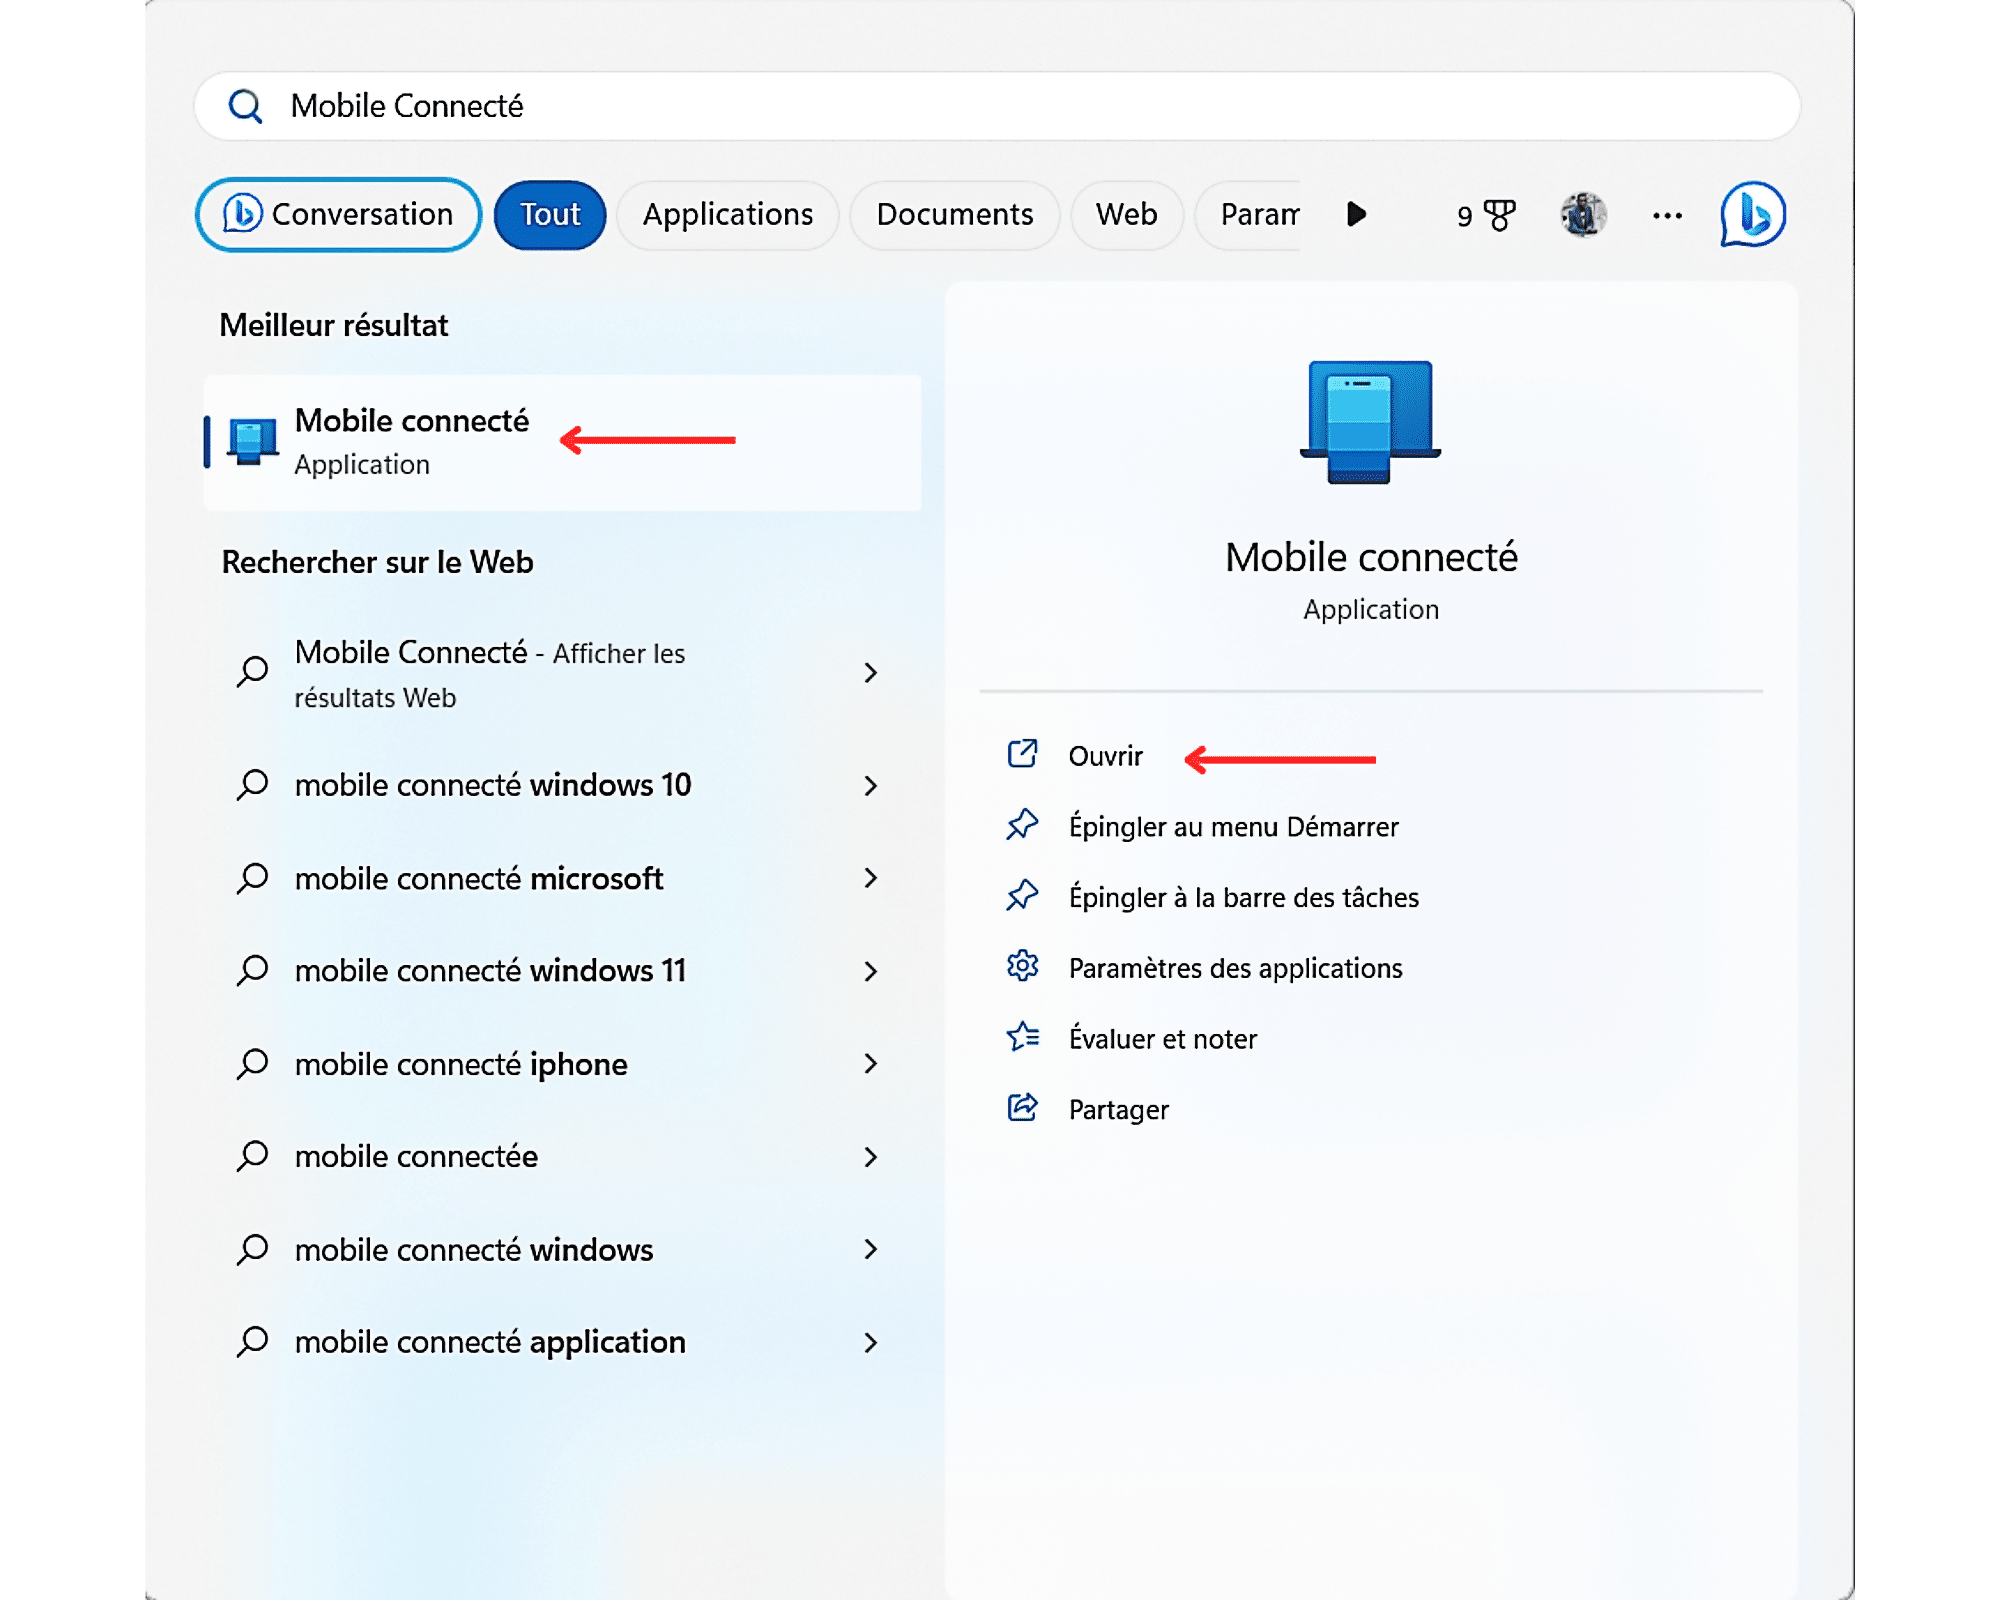Click the Ouvrir action
The height and width of the screenshot is (1600, 2000).
click(x=1105, y=756)
